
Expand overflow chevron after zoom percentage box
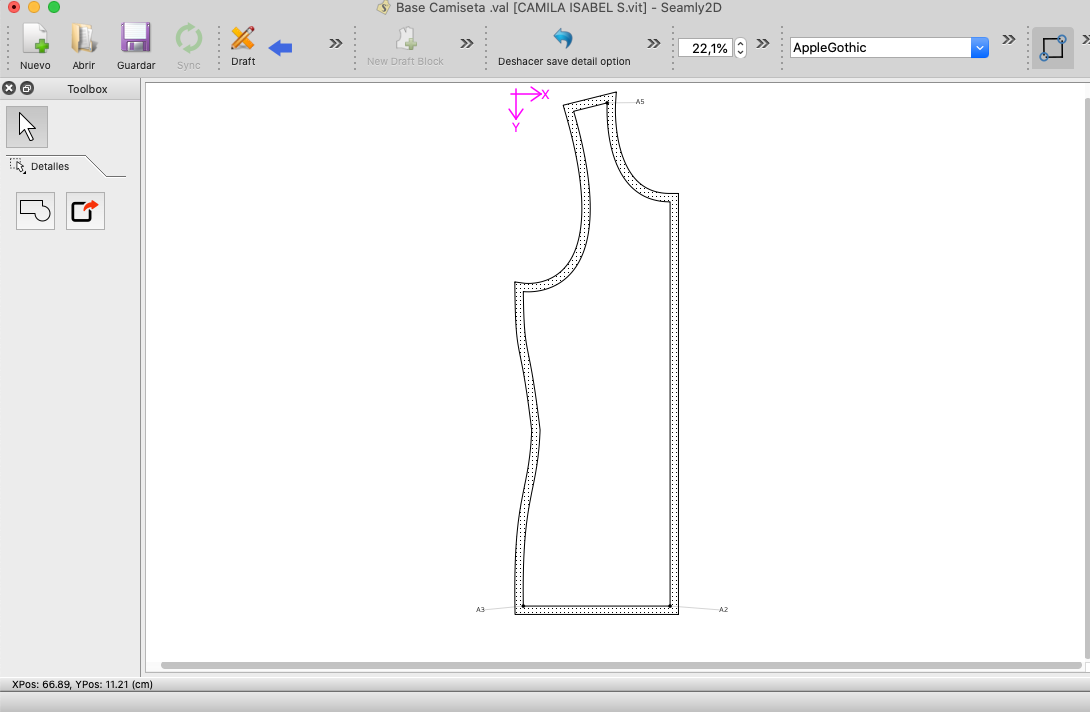tap(763, 43)
